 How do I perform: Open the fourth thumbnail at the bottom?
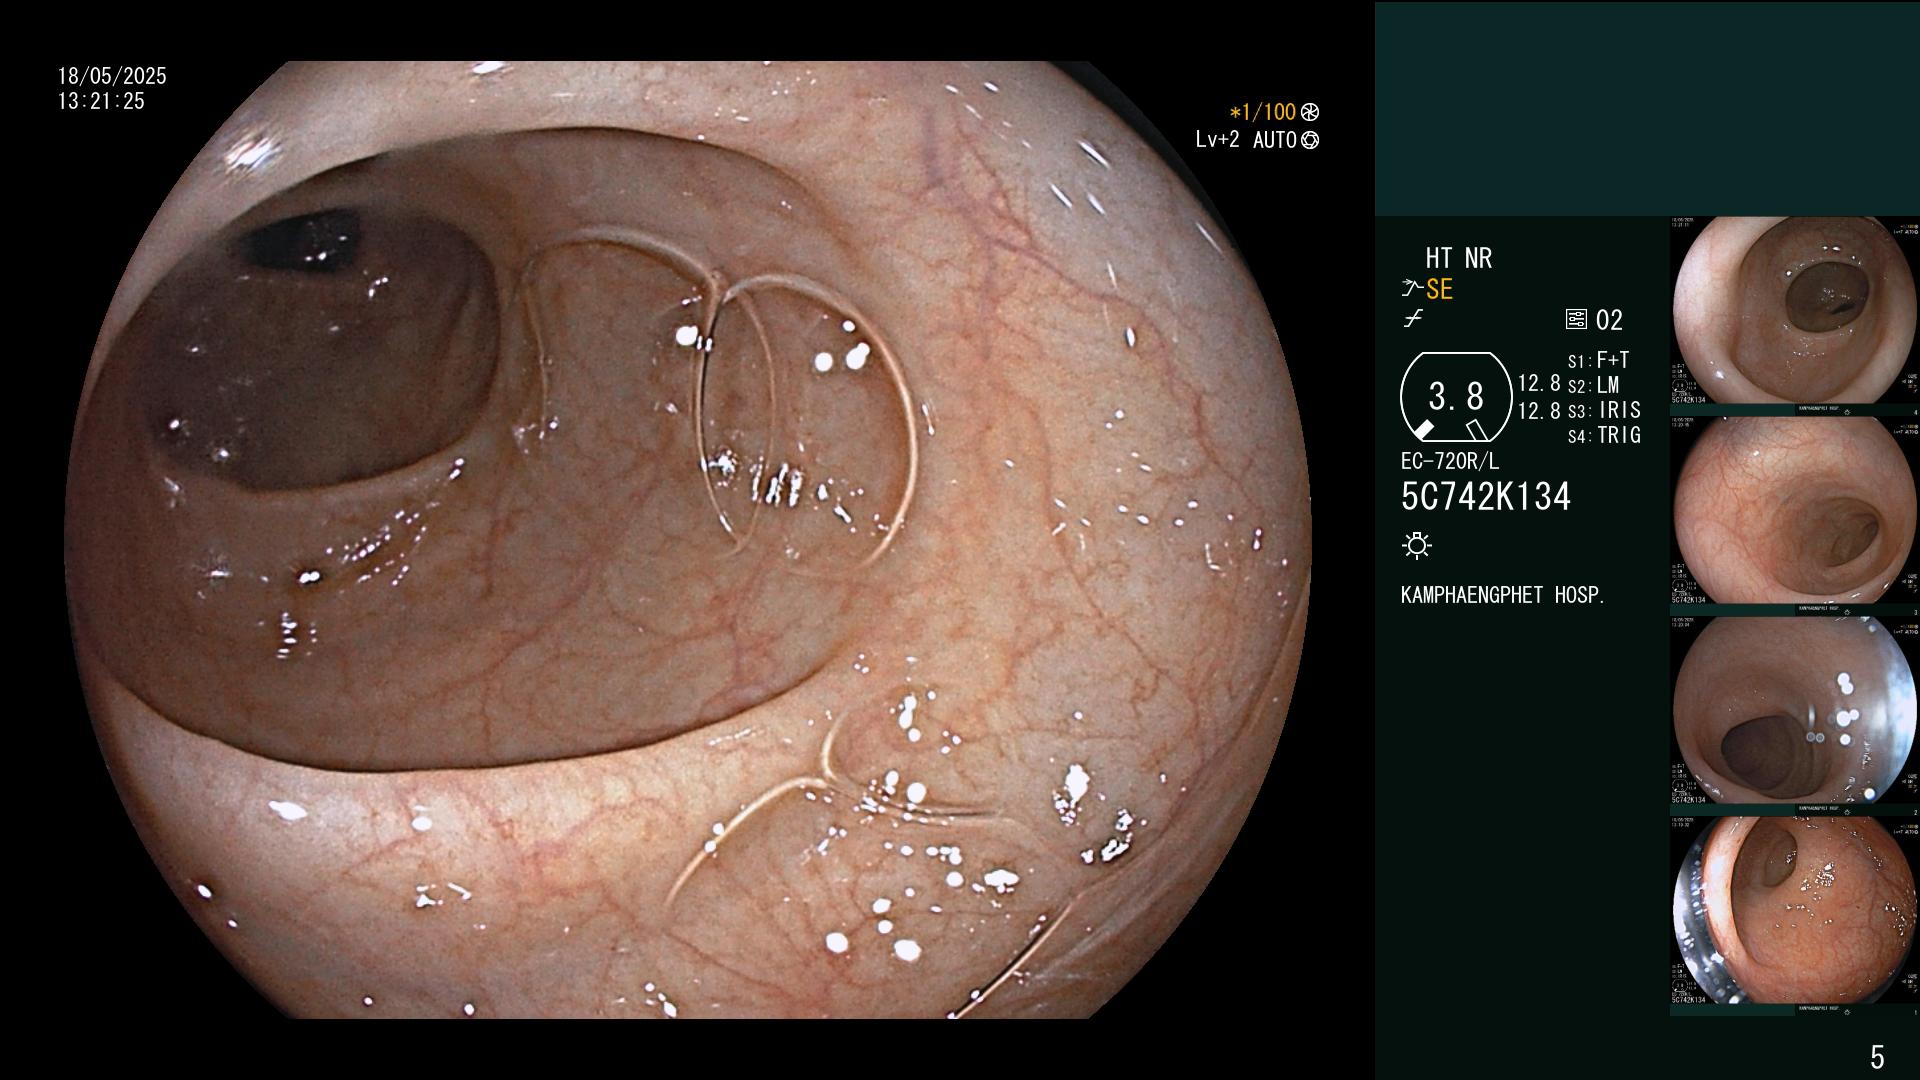click(x=1794, y=911)
